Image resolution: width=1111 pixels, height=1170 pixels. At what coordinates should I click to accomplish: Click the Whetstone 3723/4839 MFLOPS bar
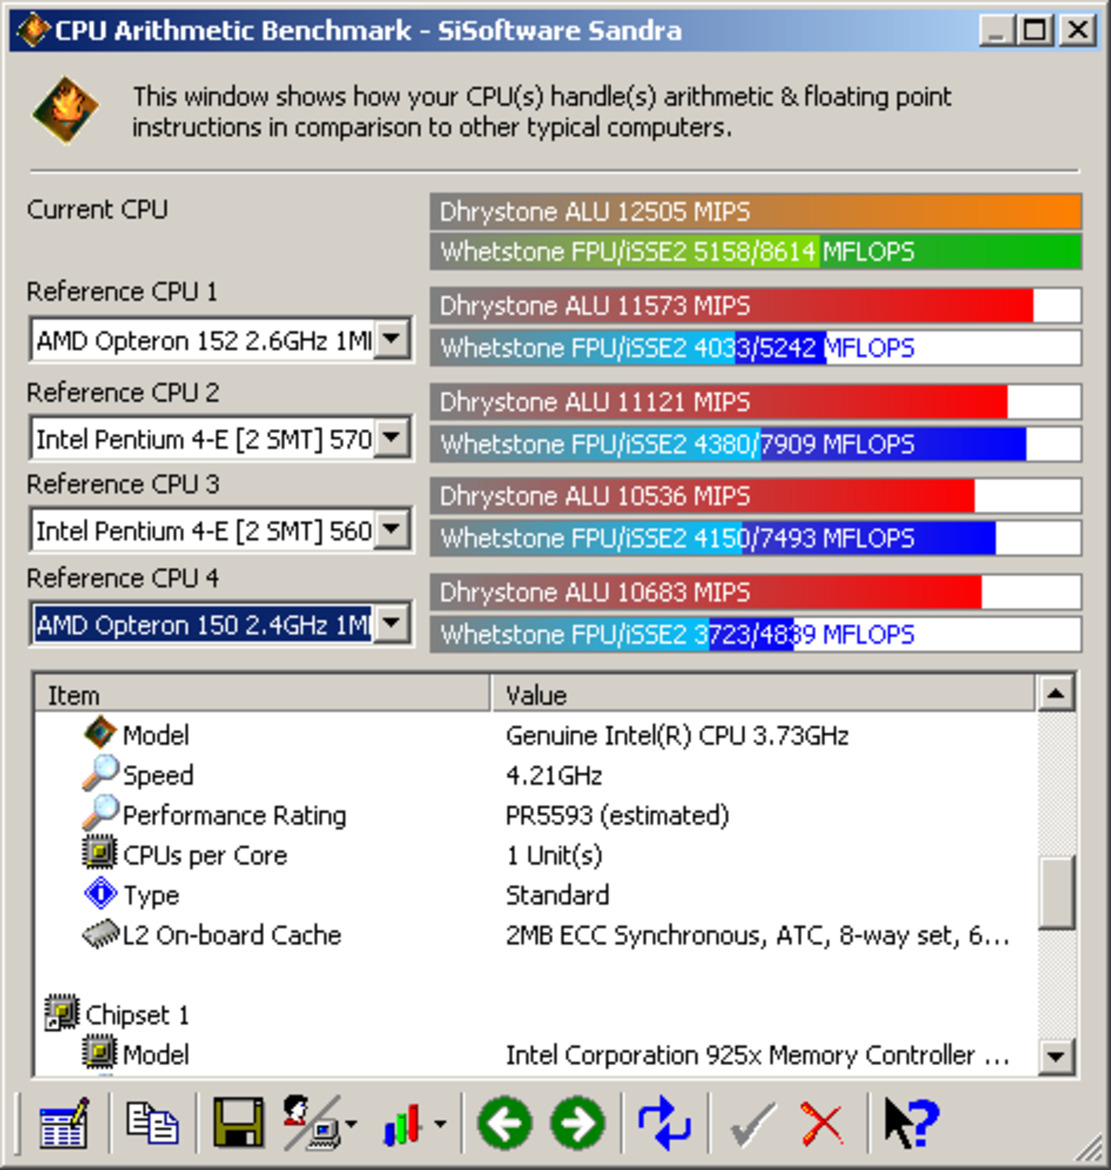(756, 634)
